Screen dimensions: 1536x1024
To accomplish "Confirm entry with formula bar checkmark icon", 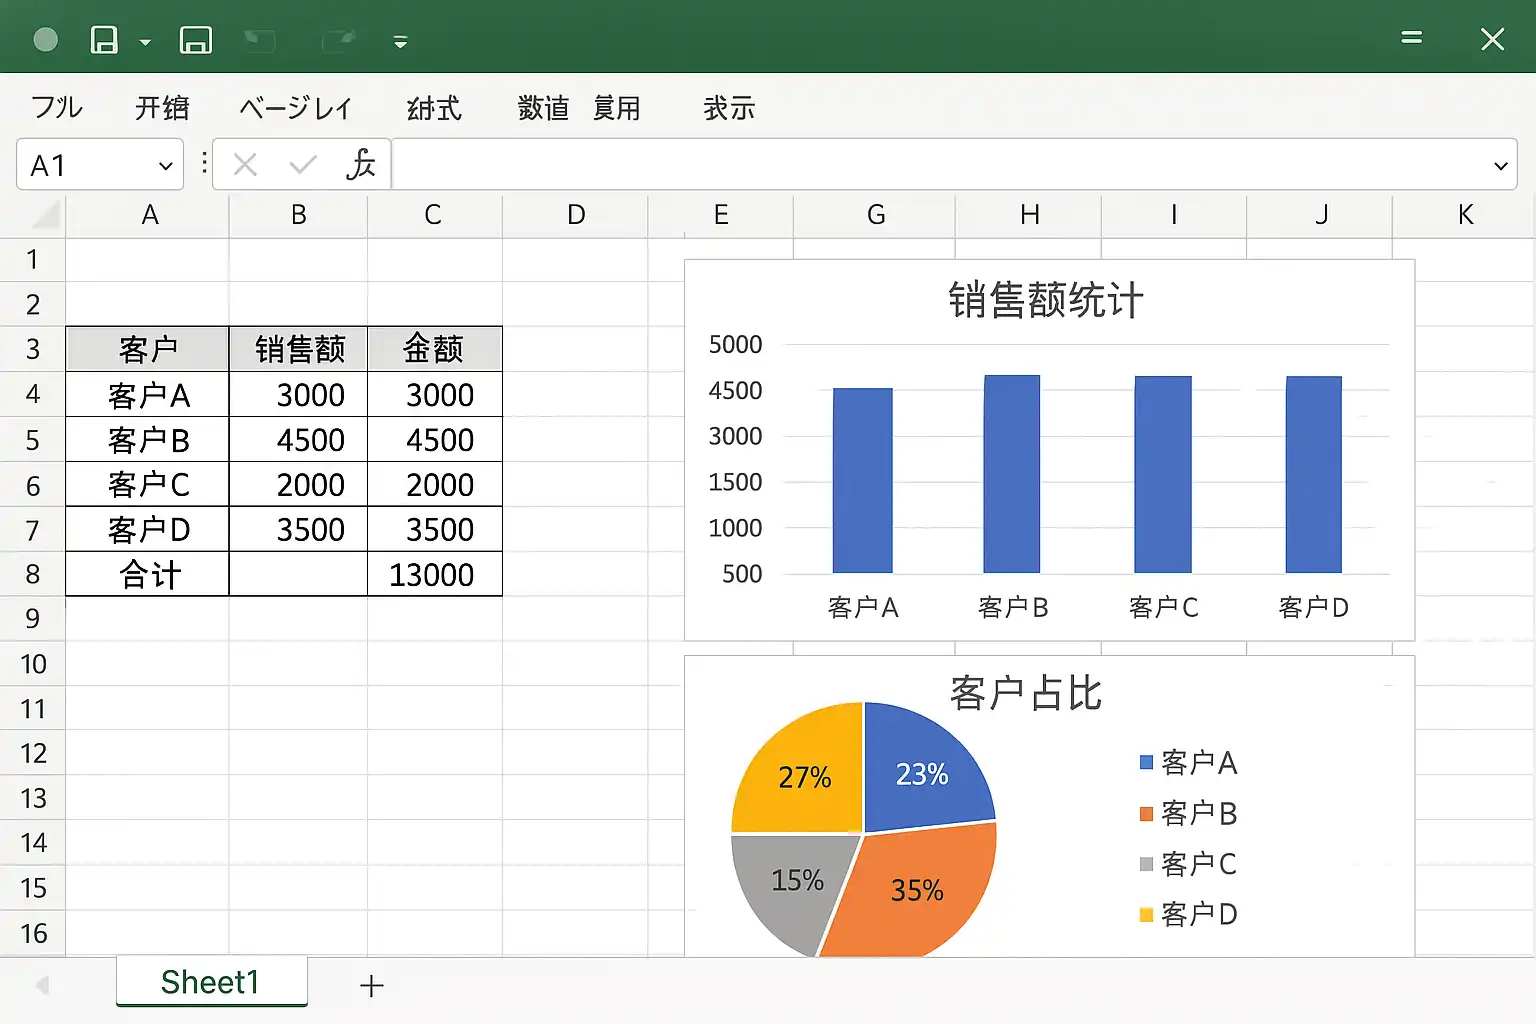I will point(302,164).
